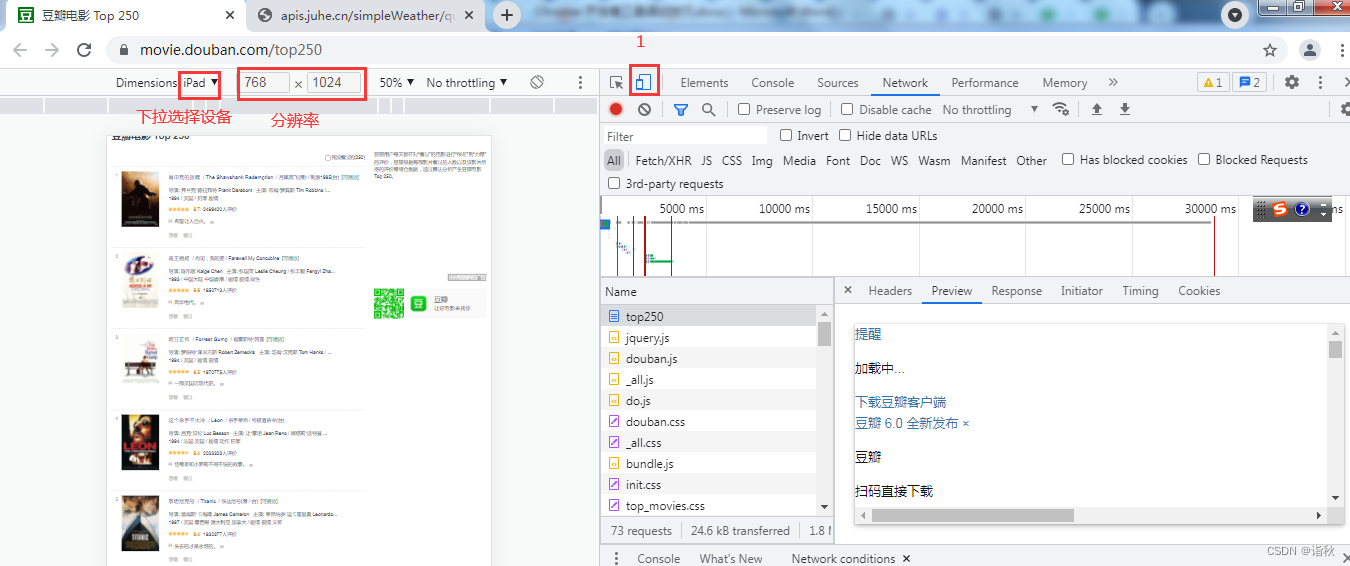Enable Disable cache checkbox
The height and width of the screenshot is (566, 1350).
[847, 110]
